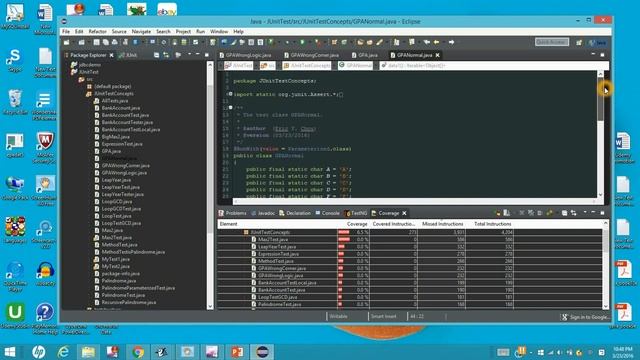Select the Java perspective button
This screenshot has width=640, height=360.
[598, 42]
